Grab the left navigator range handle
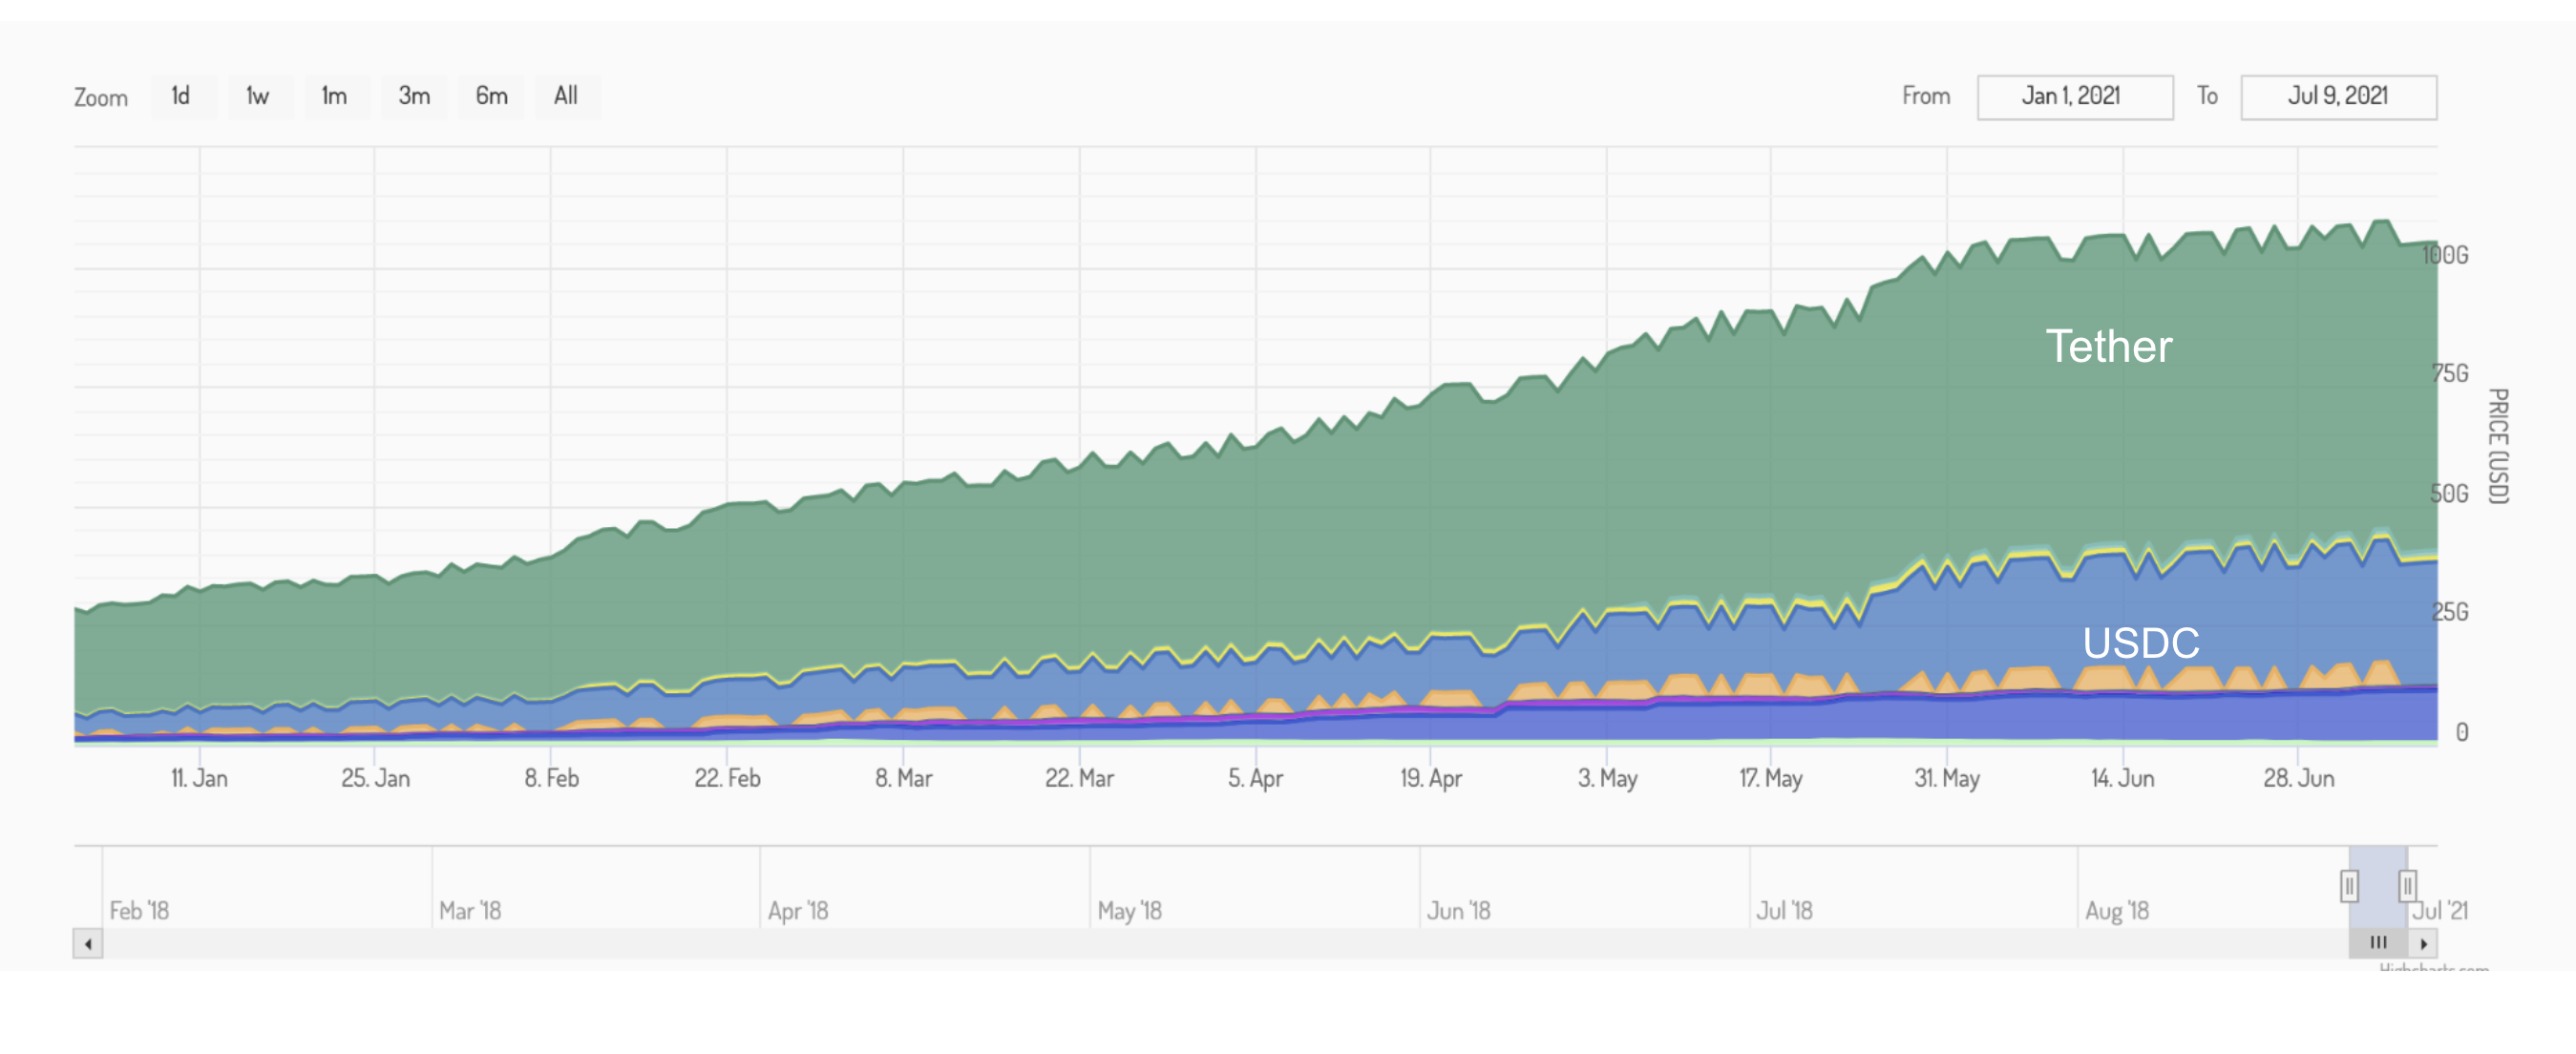The width and height of the screenshot is (2576, 1054). point(2349,886)
